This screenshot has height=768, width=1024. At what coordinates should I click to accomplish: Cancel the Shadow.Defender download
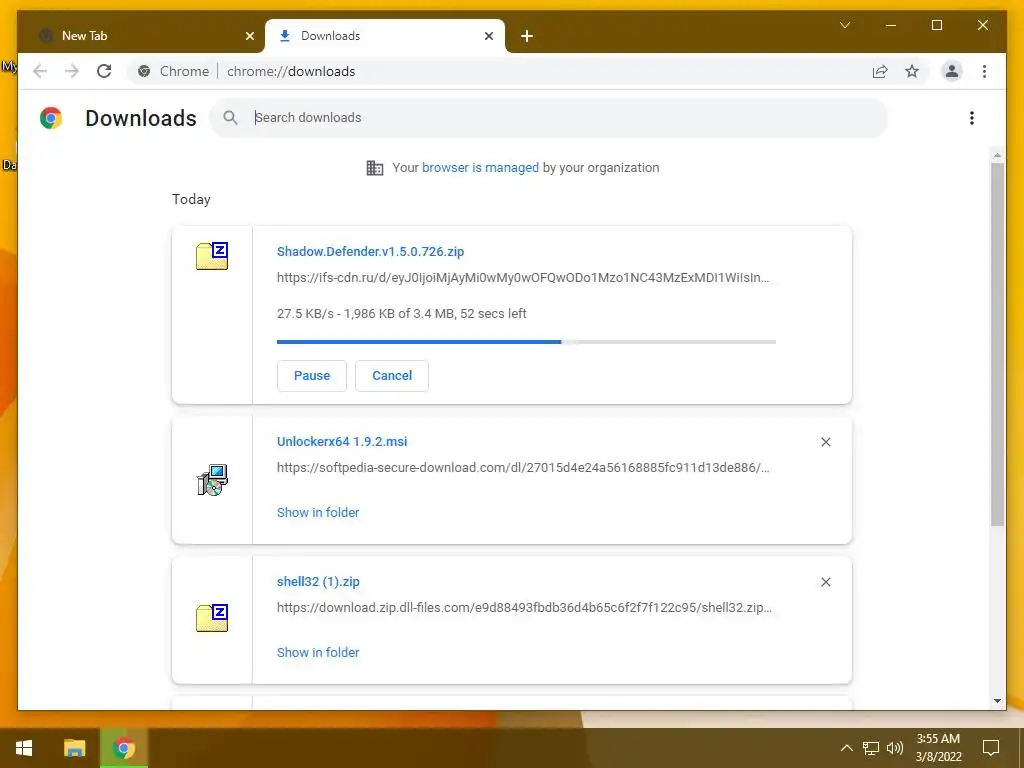click(392, 376)
